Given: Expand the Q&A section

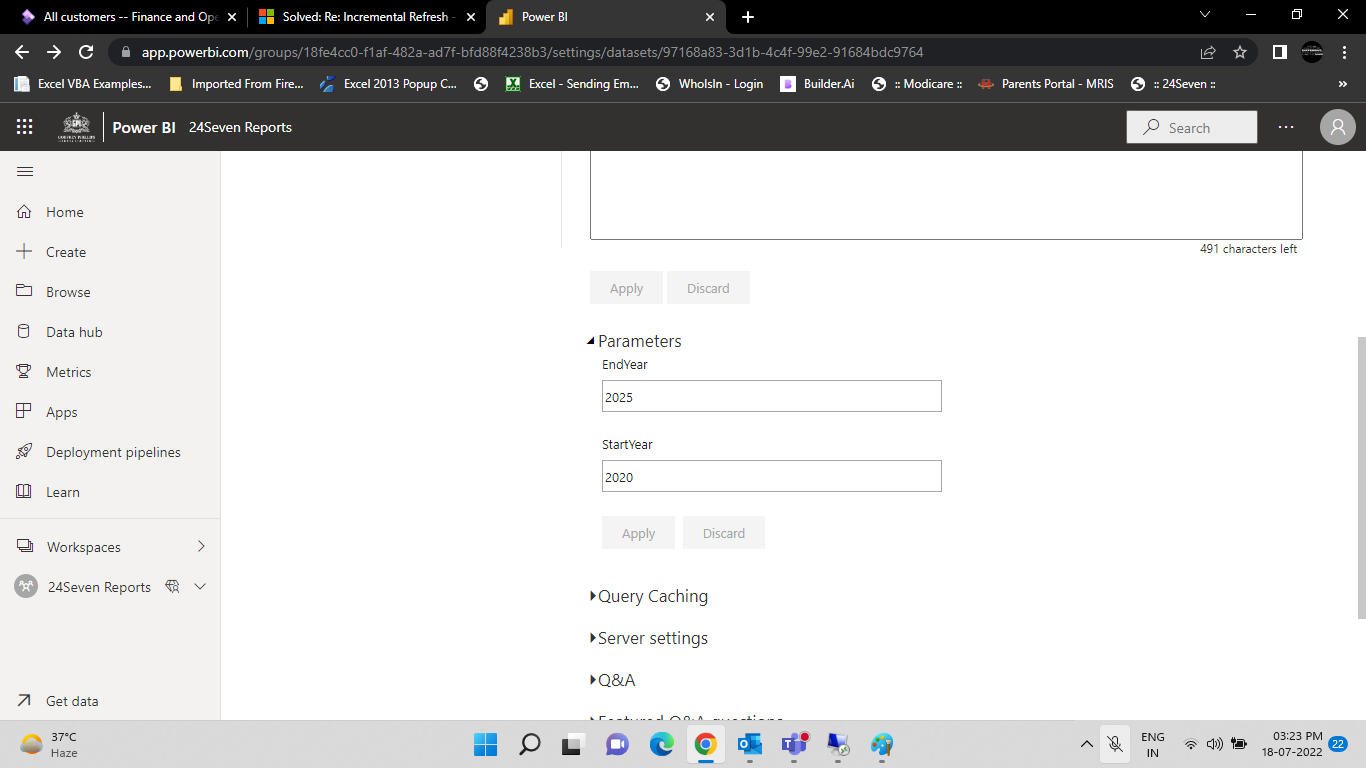Looking at the screenshot, I should 613,680.
